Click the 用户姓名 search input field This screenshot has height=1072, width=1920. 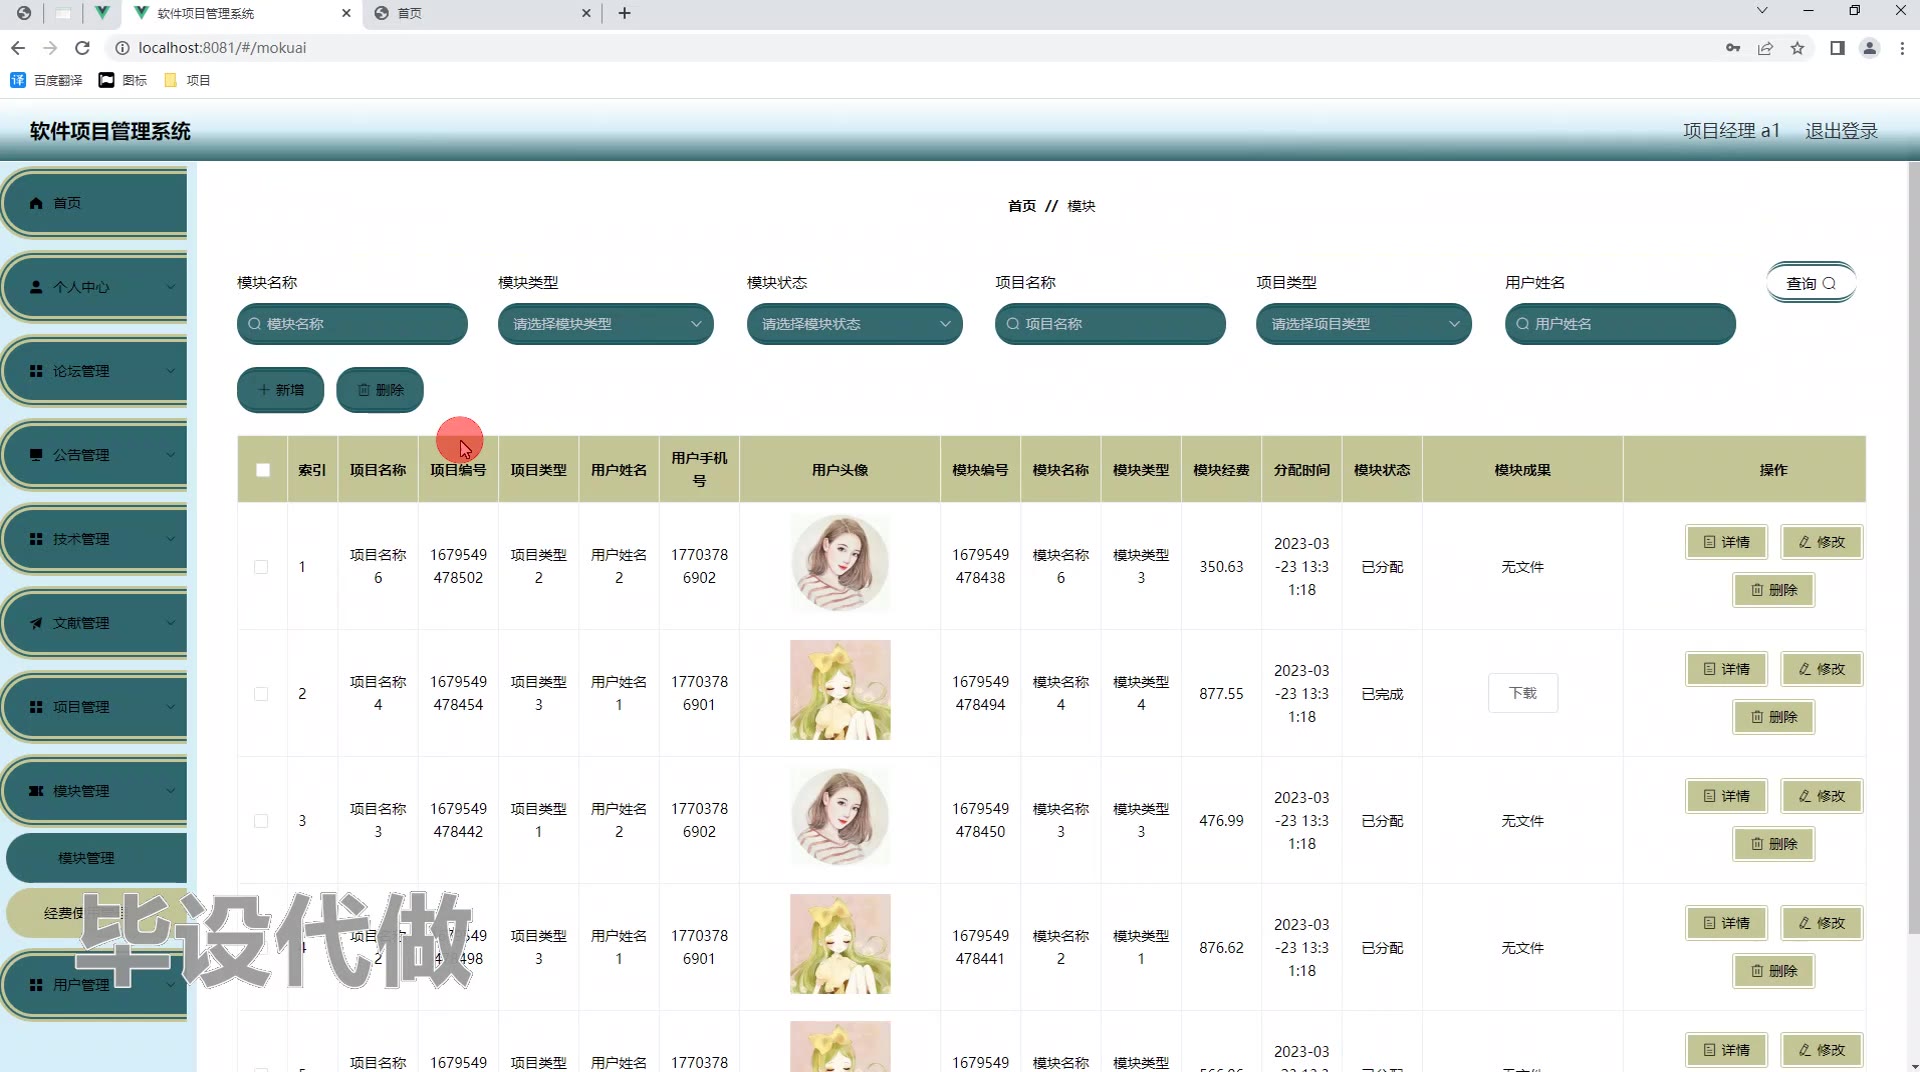click(1620, 324)
